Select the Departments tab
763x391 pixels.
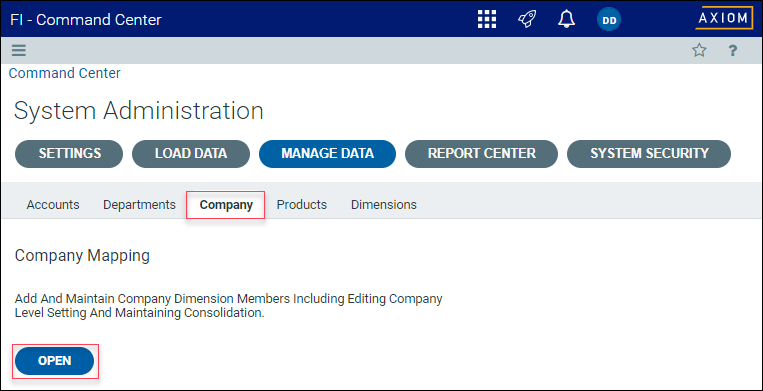coord(139,205)
